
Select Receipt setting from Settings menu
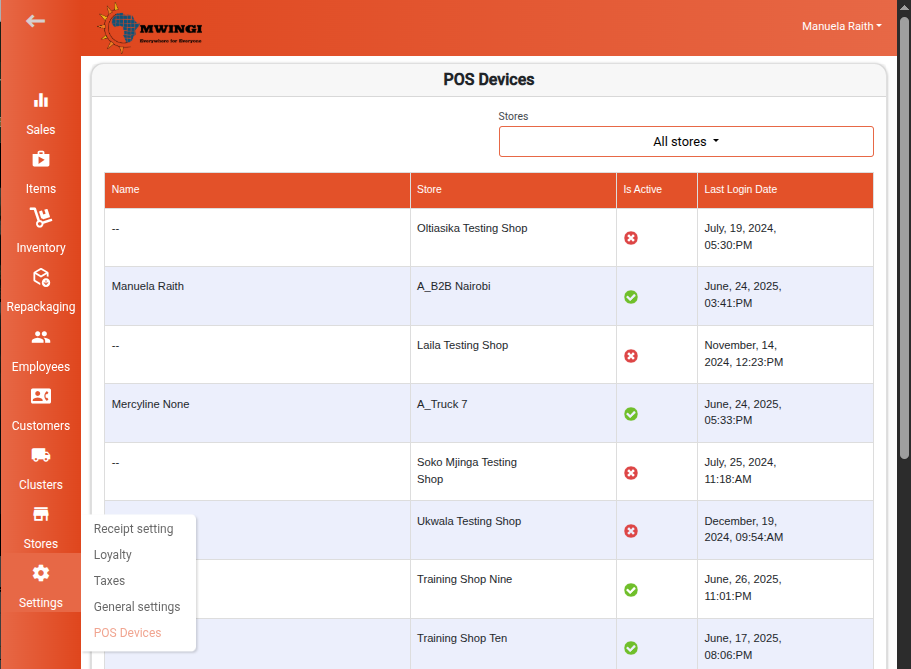click(134, 529)
